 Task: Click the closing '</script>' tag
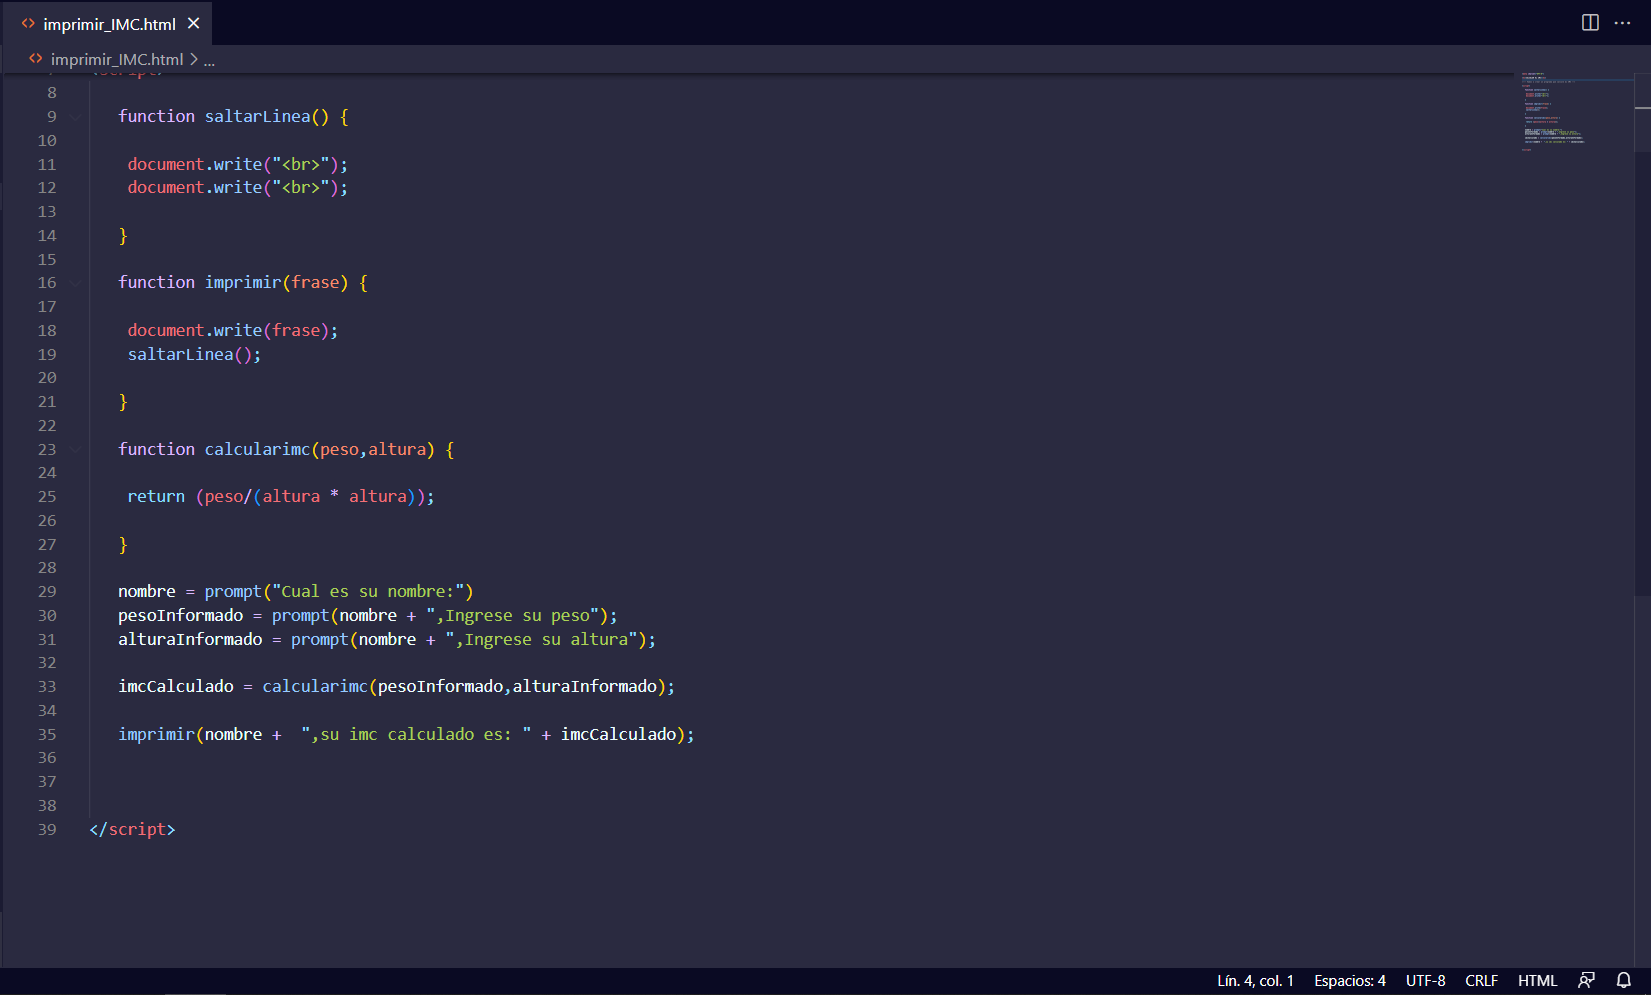tap(132, 830)
